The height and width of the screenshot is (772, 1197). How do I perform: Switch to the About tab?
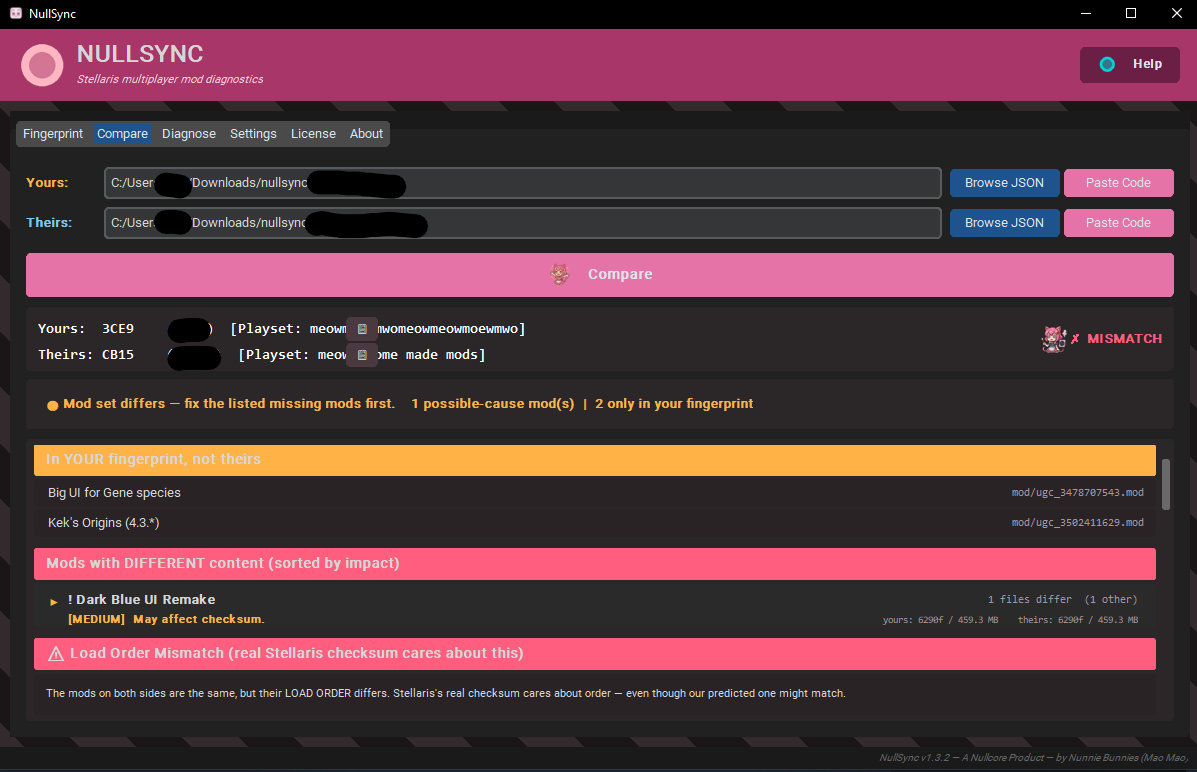[366, 134]
